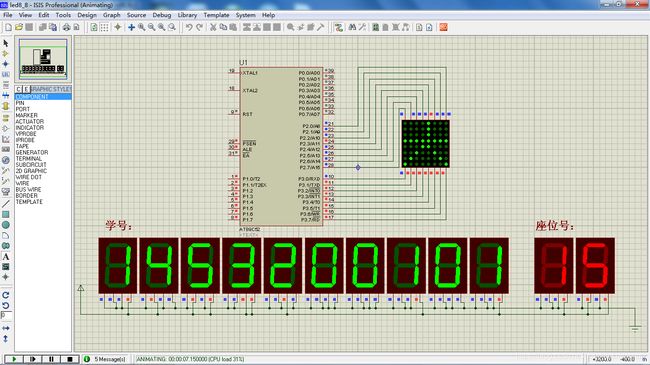Image resolution: width=650 pixels, height=365 pixels.
Task: Open the Debug menu
Action: (162, 15)
